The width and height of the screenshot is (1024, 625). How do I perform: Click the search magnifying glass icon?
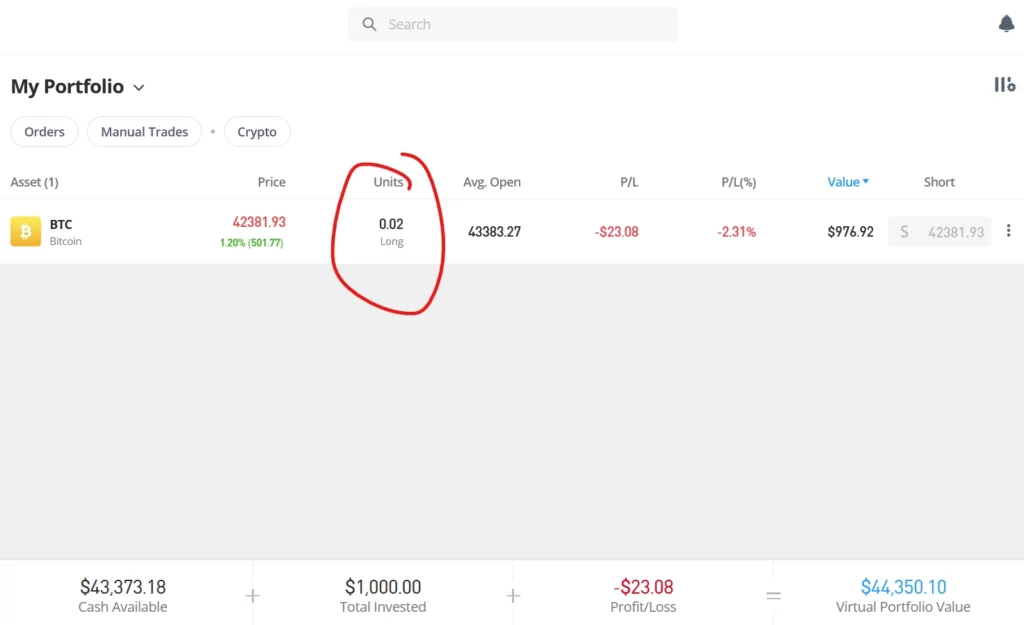(368, 23)
